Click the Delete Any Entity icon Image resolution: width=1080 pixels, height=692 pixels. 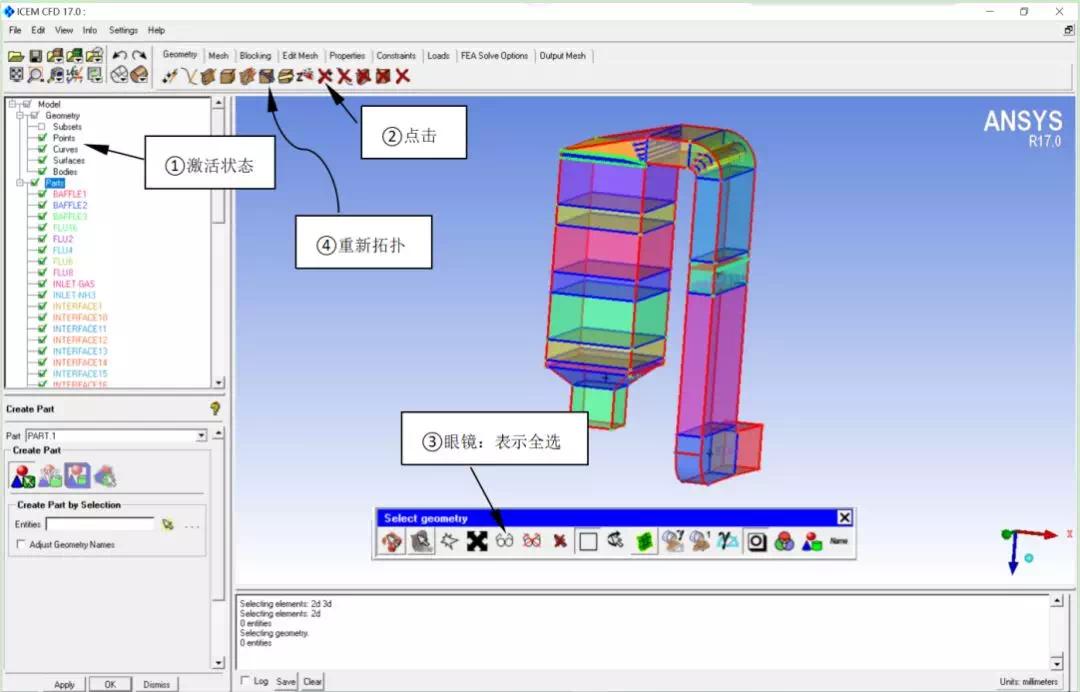pyautogui.click(x=403, y=76)
